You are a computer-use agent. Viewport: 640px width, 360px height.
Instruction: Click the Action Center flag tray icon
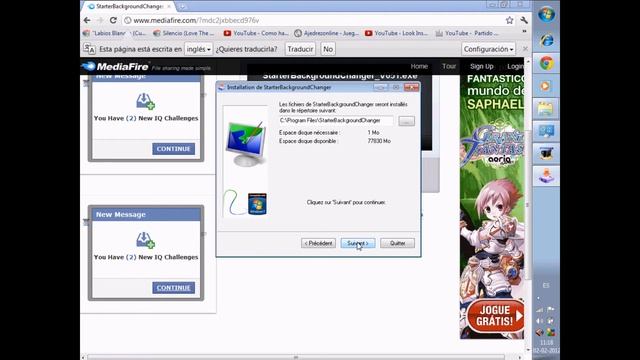click(551, 309)
